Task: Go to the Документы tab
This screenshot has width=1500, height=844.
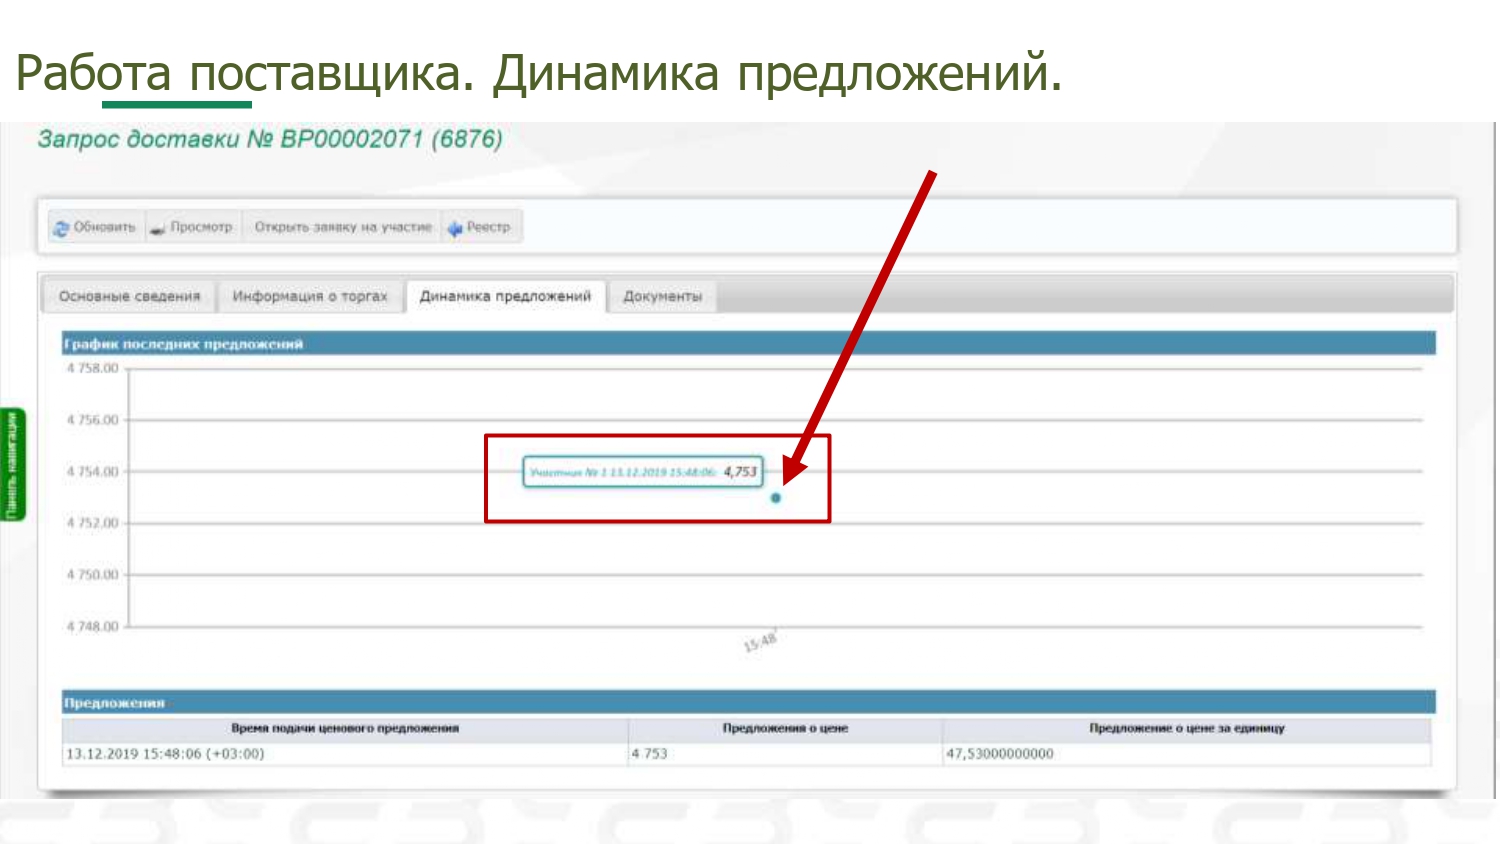Action: [662, 297]
